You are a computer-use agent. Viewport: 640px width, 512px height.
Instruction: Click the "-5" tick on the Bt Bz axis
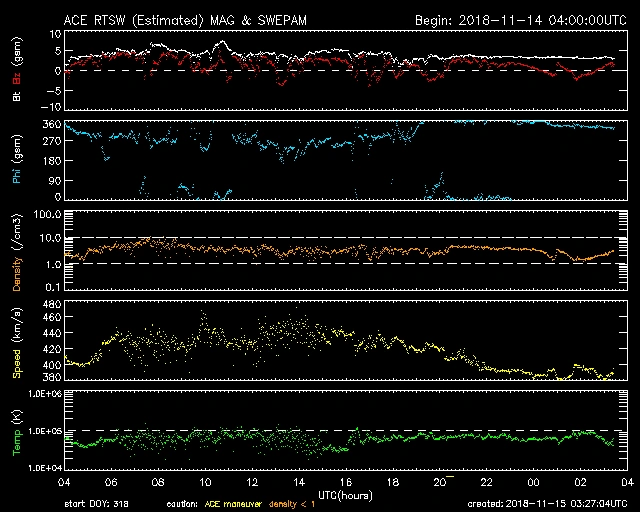point(54,91)
